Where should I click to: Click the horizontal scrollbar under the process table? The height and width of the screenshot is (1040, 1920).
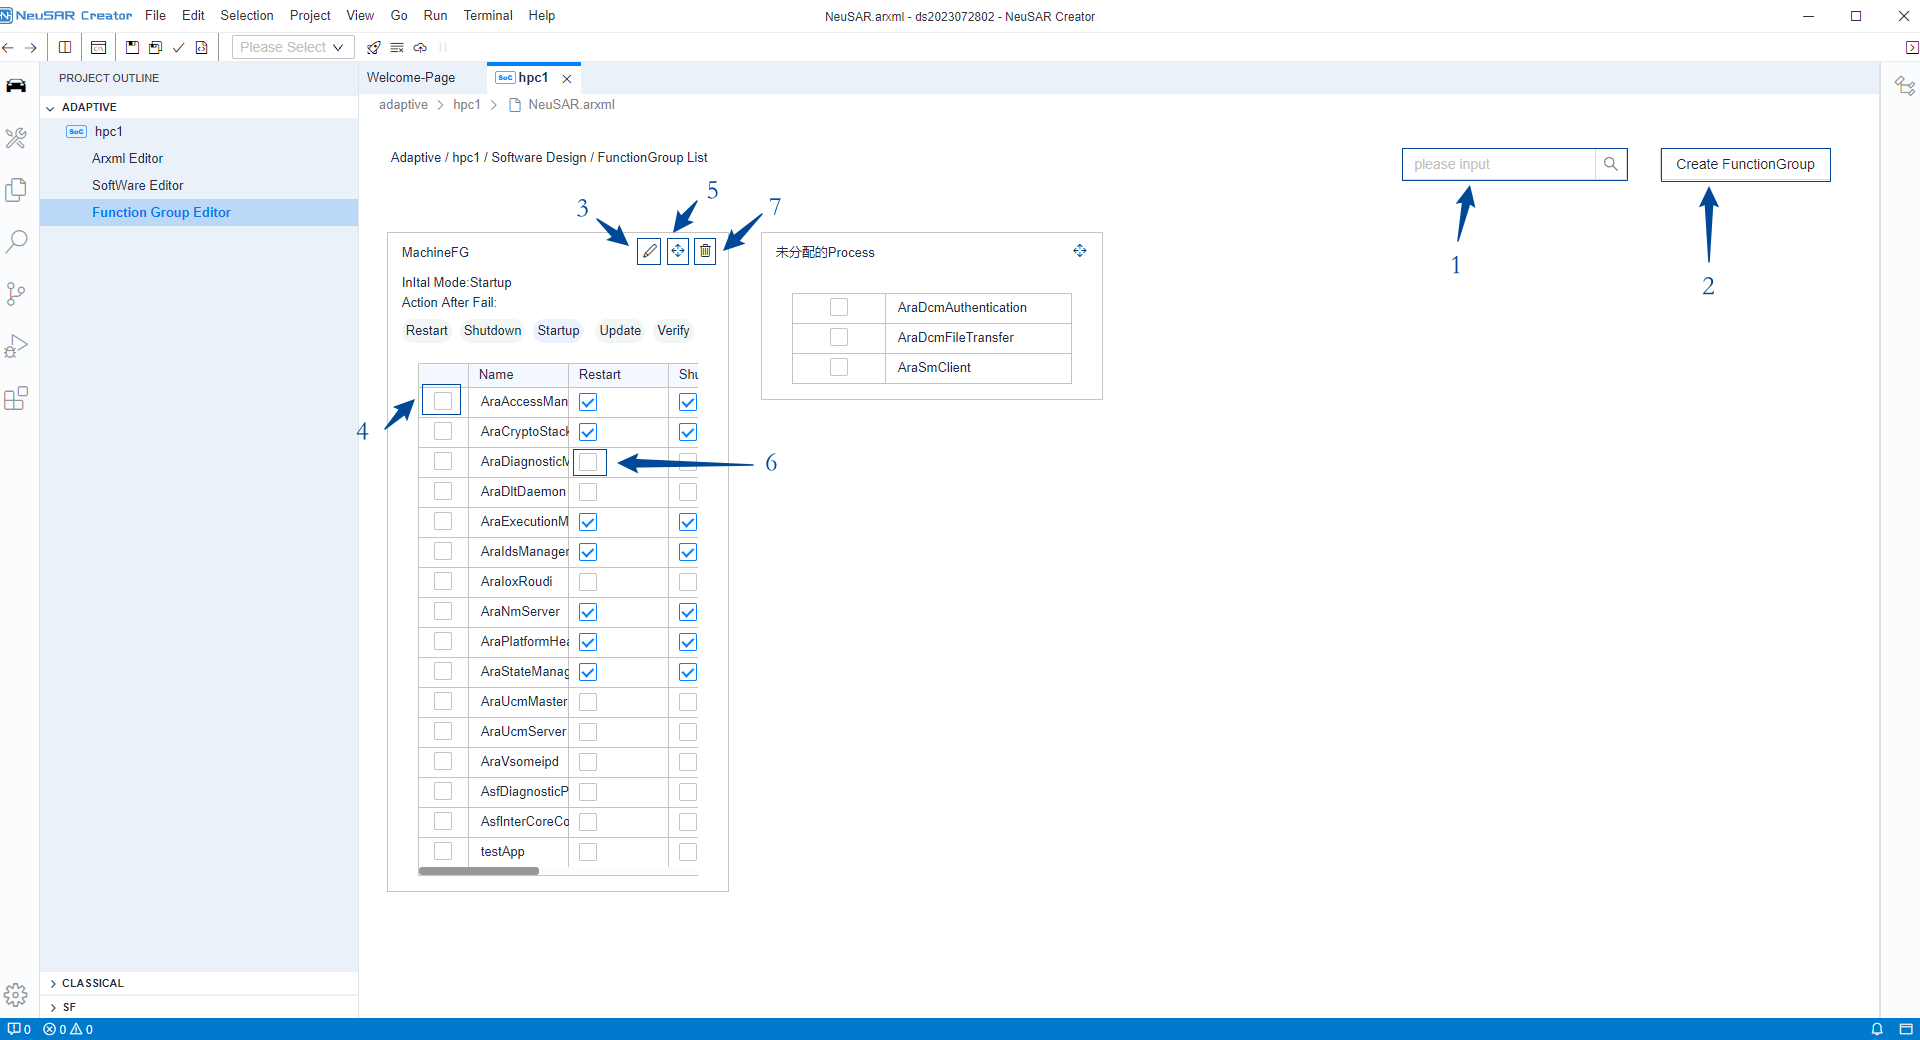click(479, 871)
